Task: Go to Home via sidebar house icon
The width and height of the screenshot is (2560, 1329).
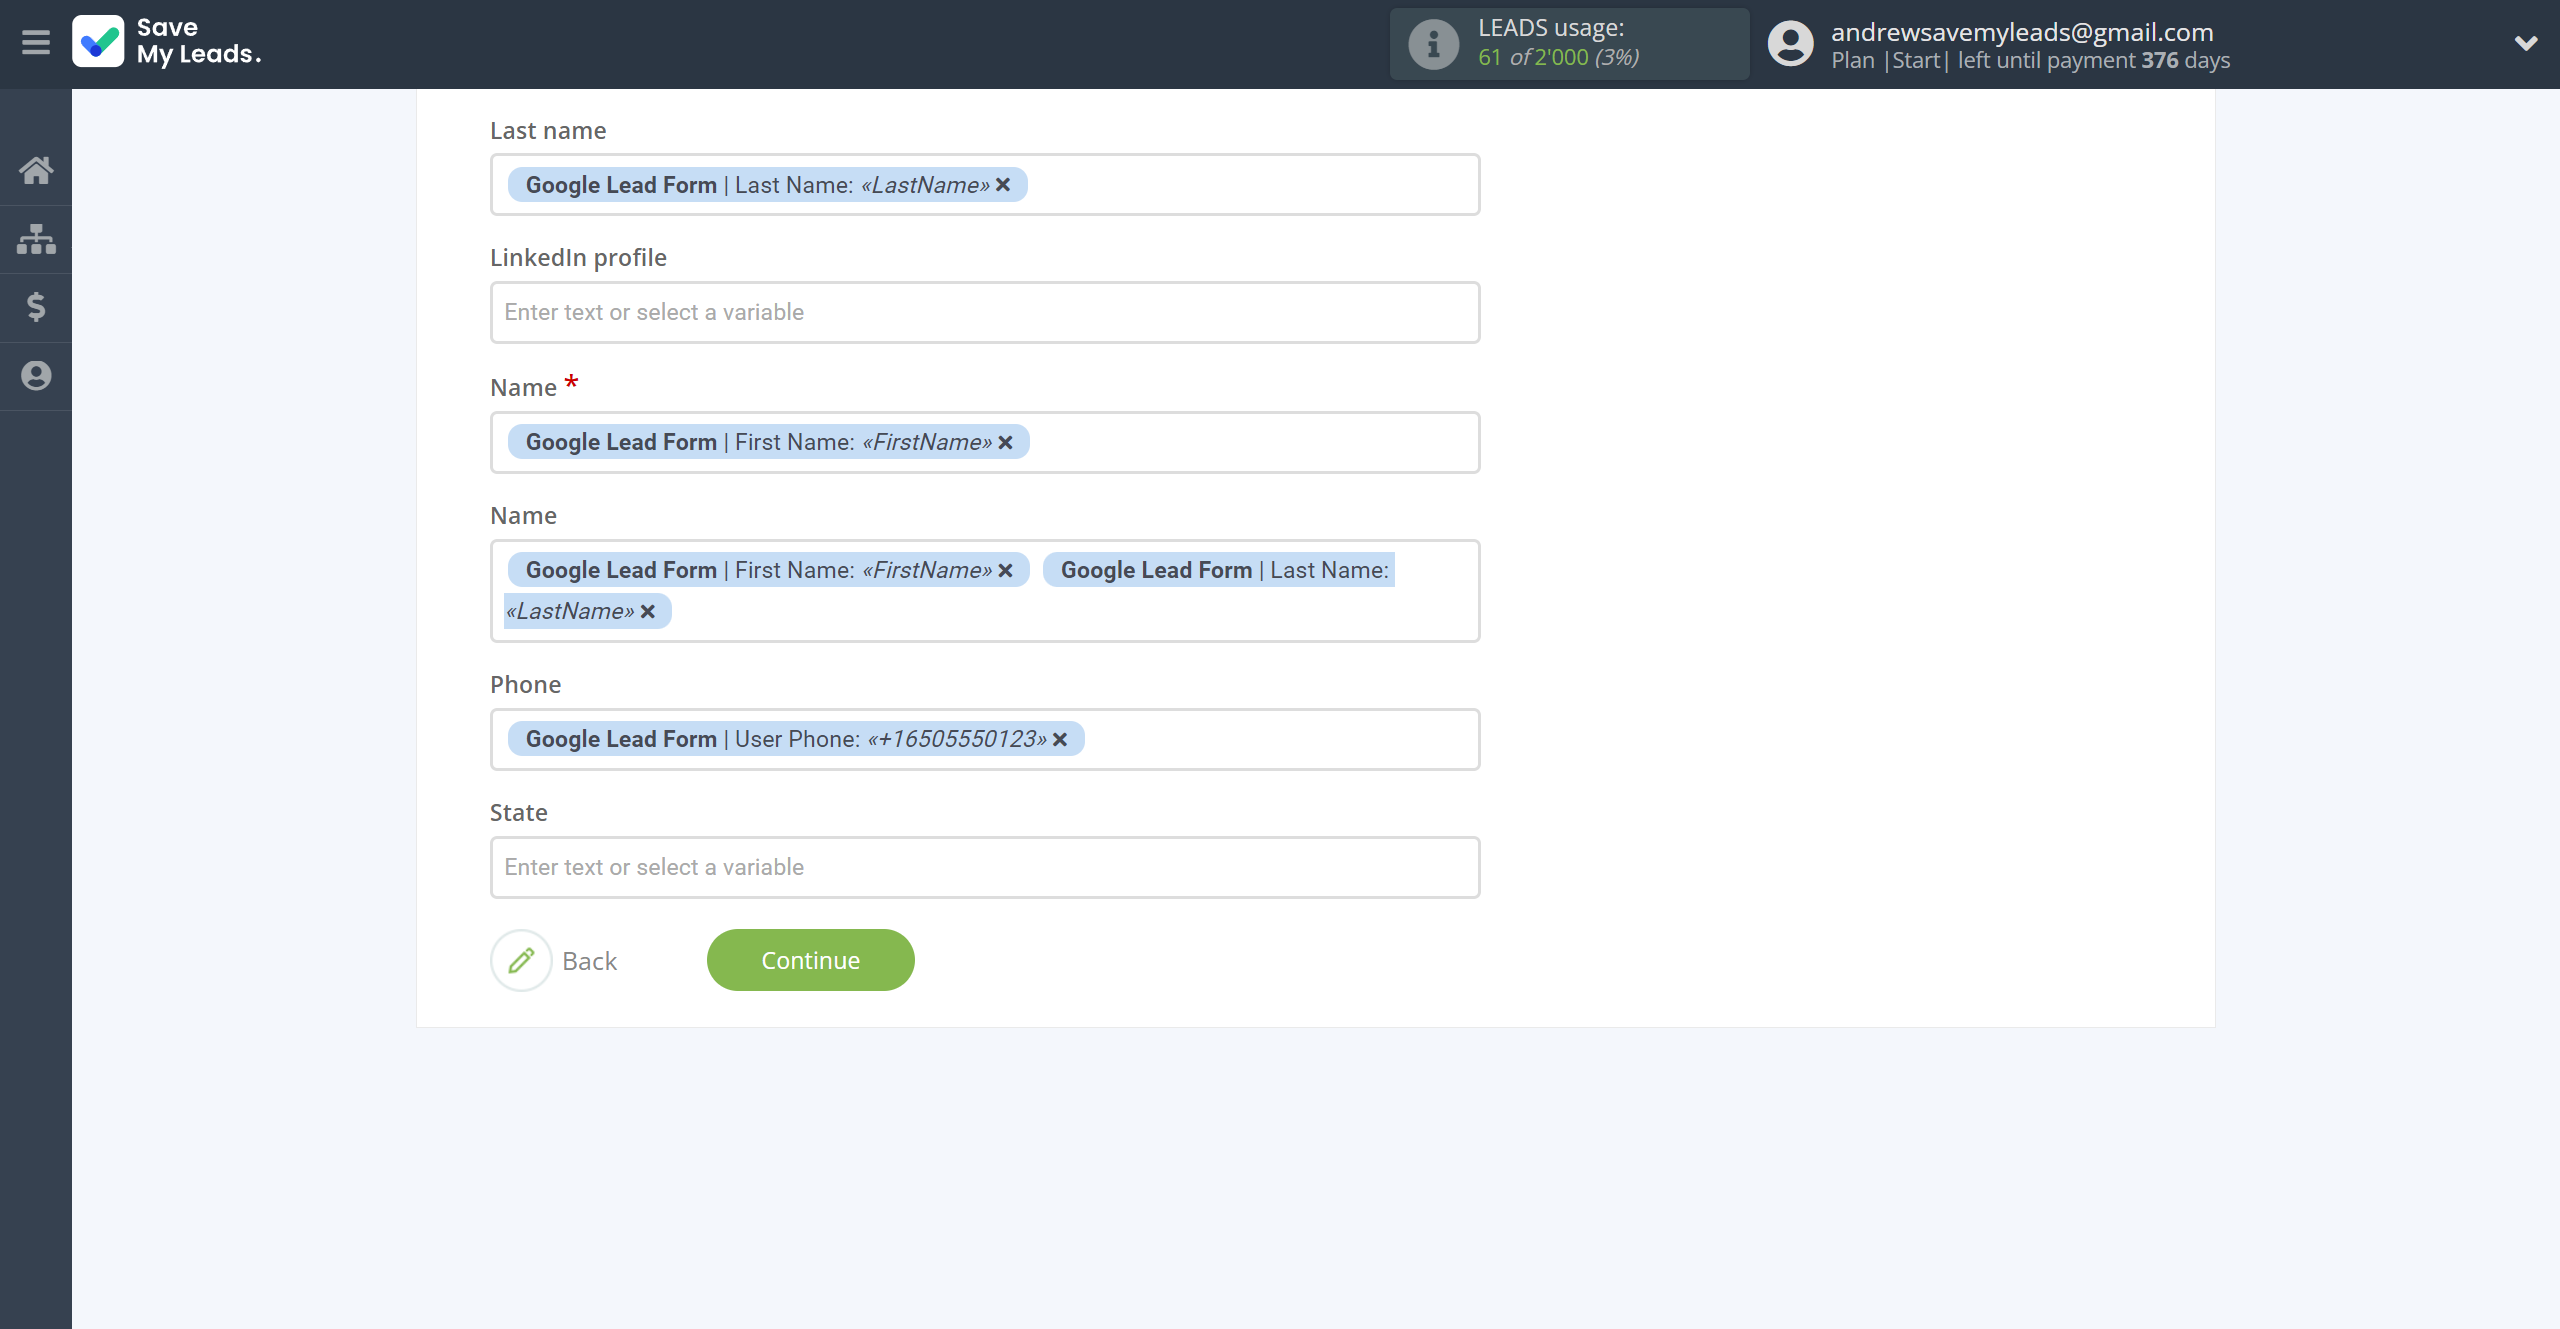Action: (36, 171)
